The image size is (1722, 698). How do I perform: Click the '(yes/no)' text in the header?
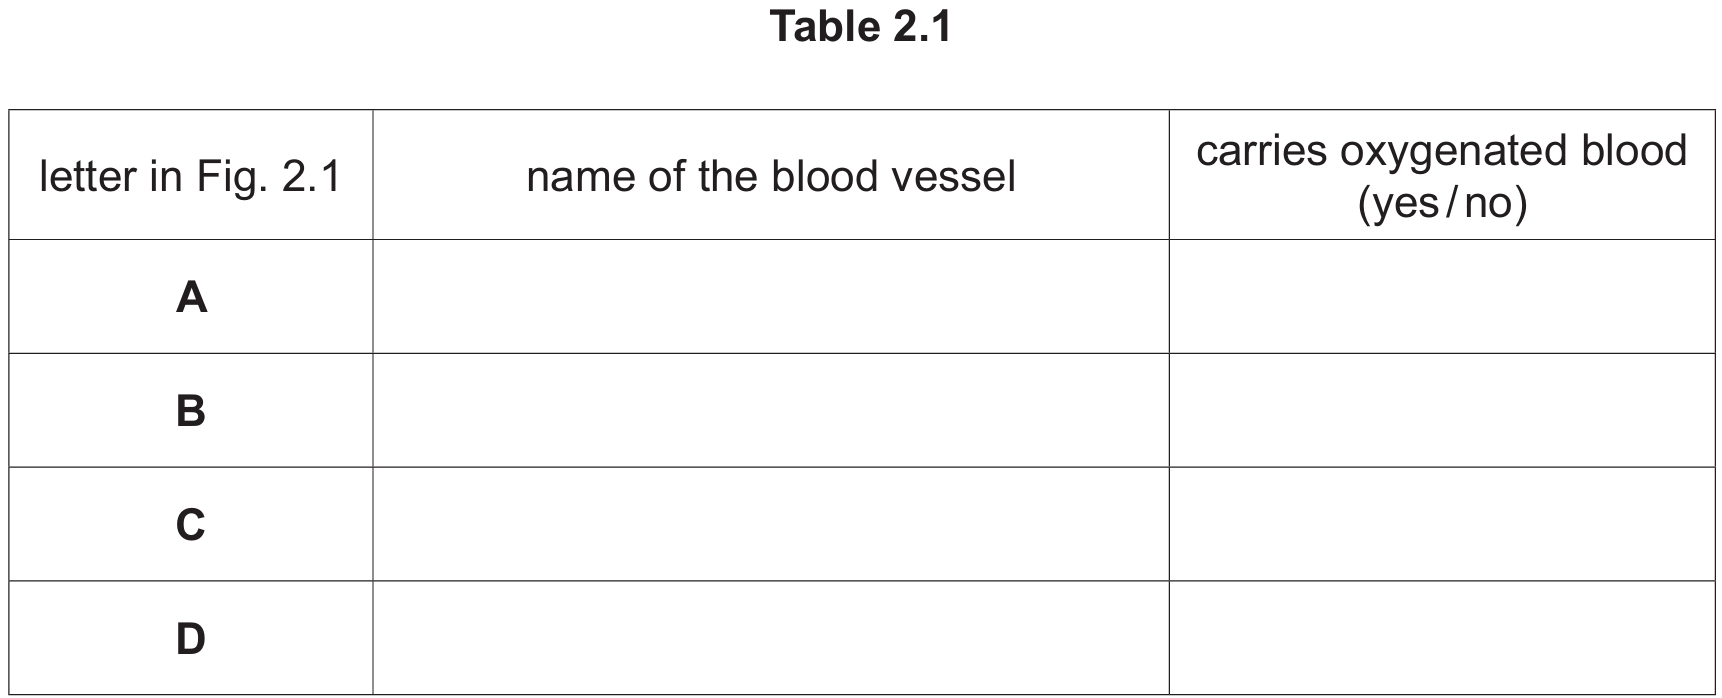click(1442, 204)
